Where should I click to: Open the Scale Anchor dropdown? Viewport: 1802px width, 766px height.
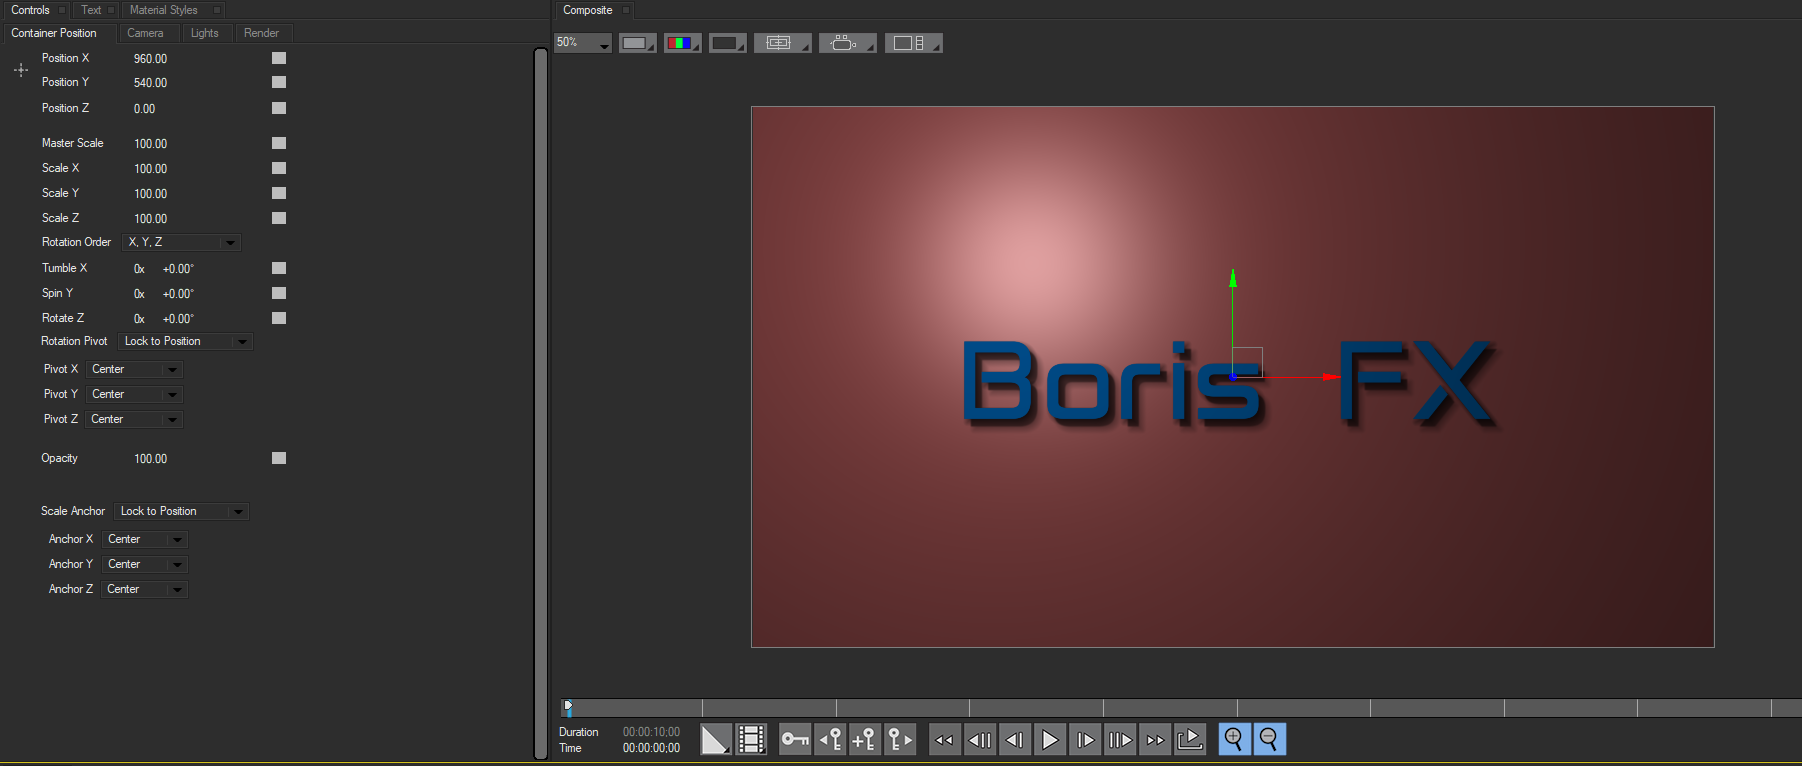(181, 511)
